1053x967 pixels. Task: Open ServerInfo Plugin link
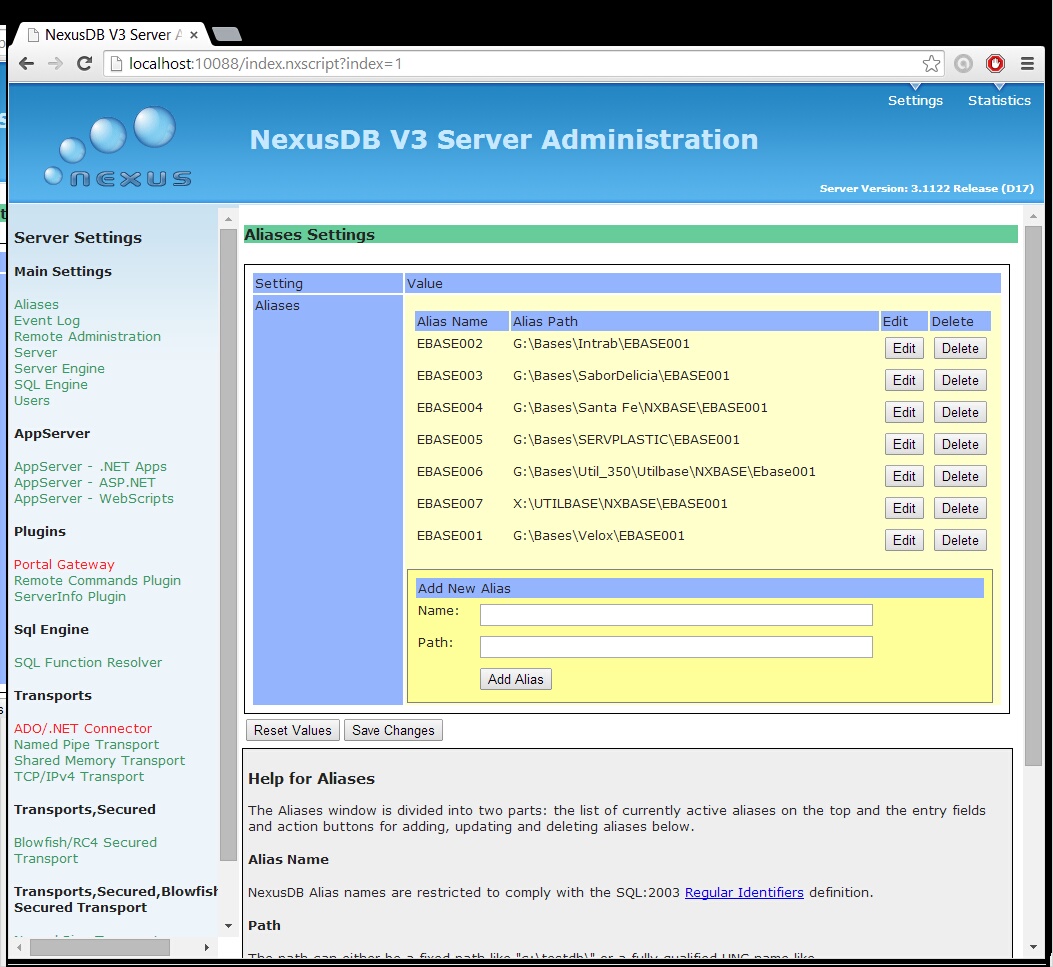click(x=70, y=597)
